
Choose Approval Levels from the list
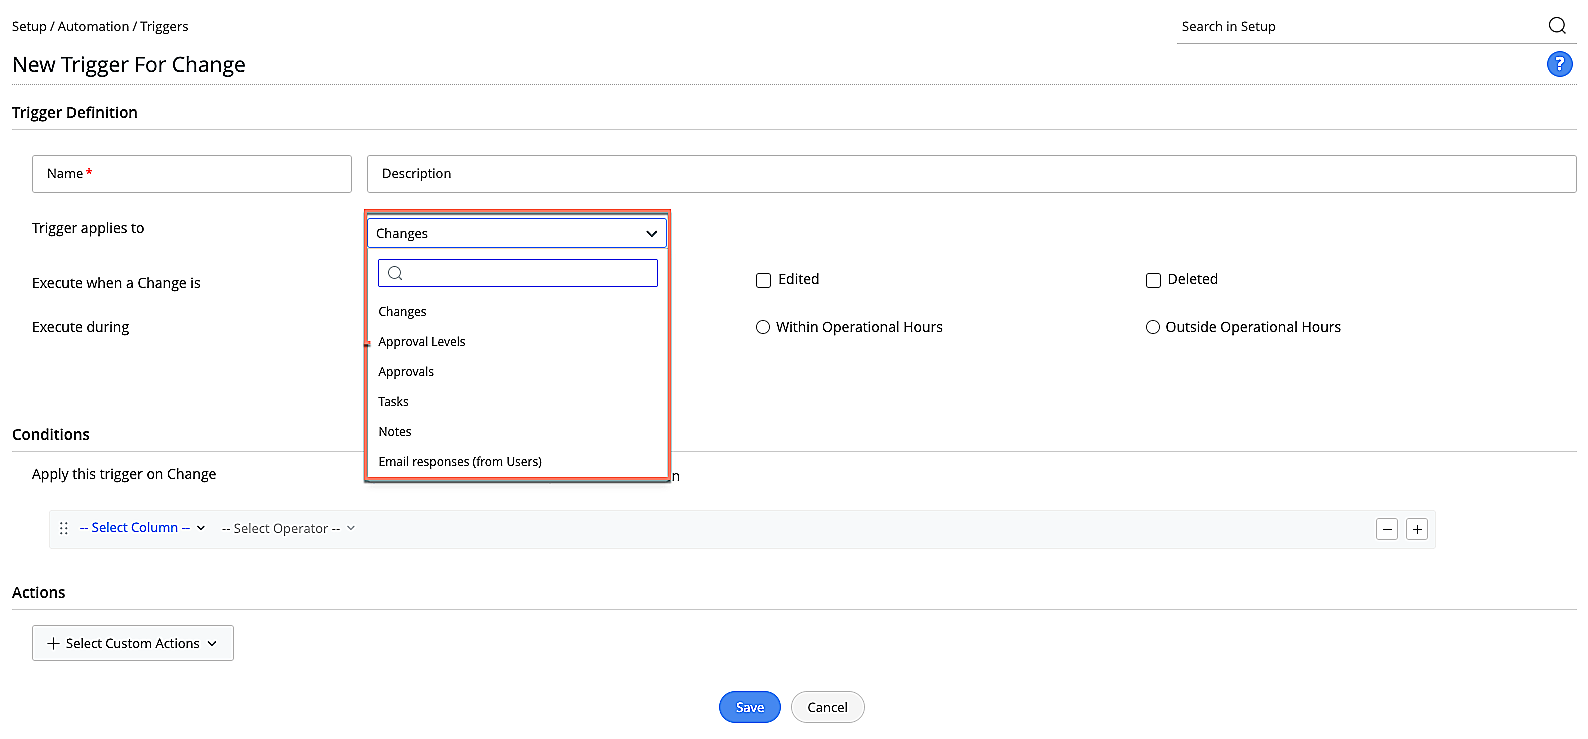tap(422, 342)
